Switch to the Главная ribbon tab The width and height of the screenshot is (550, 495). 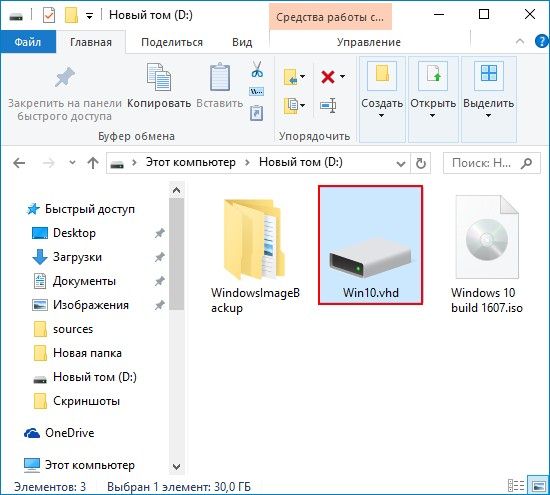click(x=91, y=42)
